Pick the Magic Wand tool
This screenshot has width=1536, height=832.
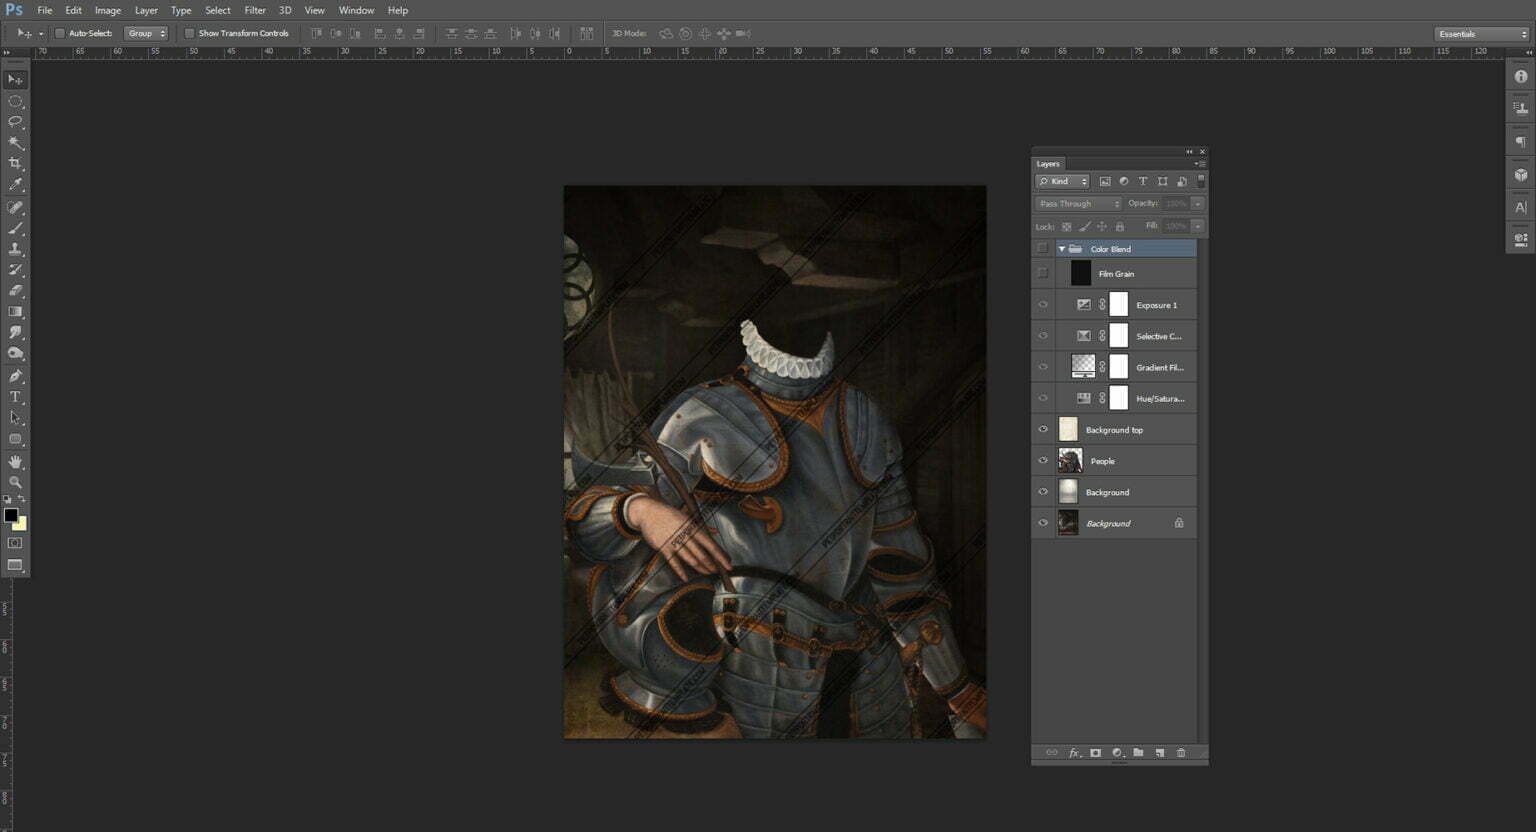coord(15,142)
